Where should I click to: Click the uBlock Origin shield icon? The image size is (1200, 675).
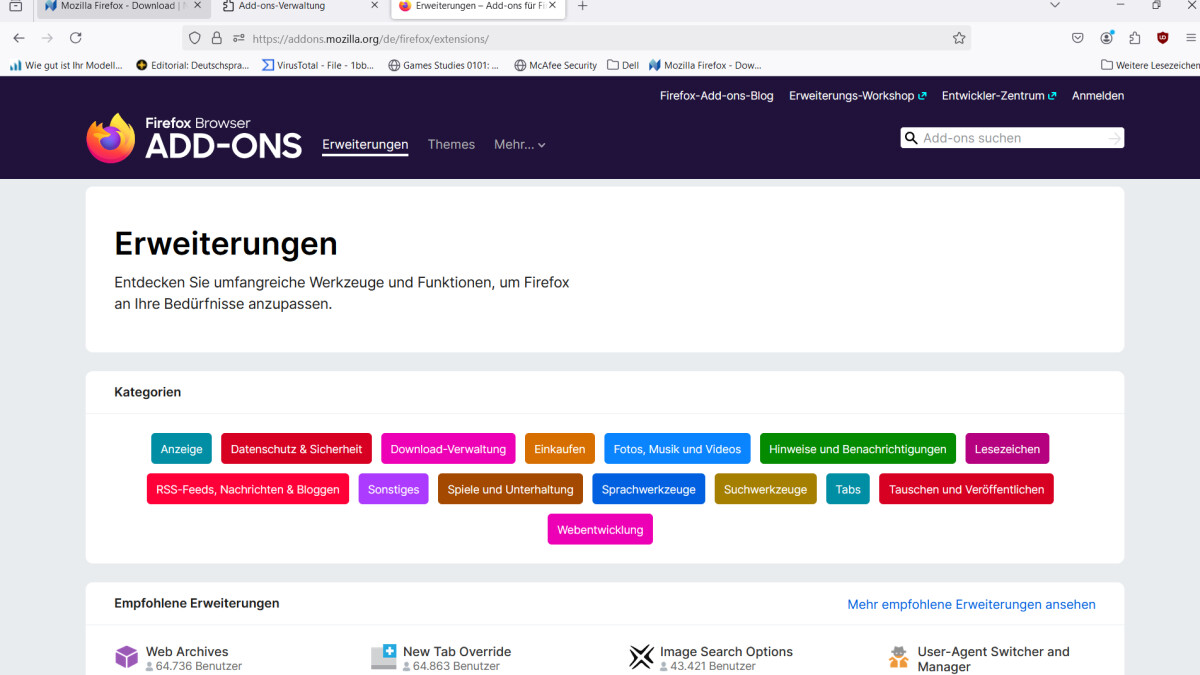click(x=1161, y=37)
